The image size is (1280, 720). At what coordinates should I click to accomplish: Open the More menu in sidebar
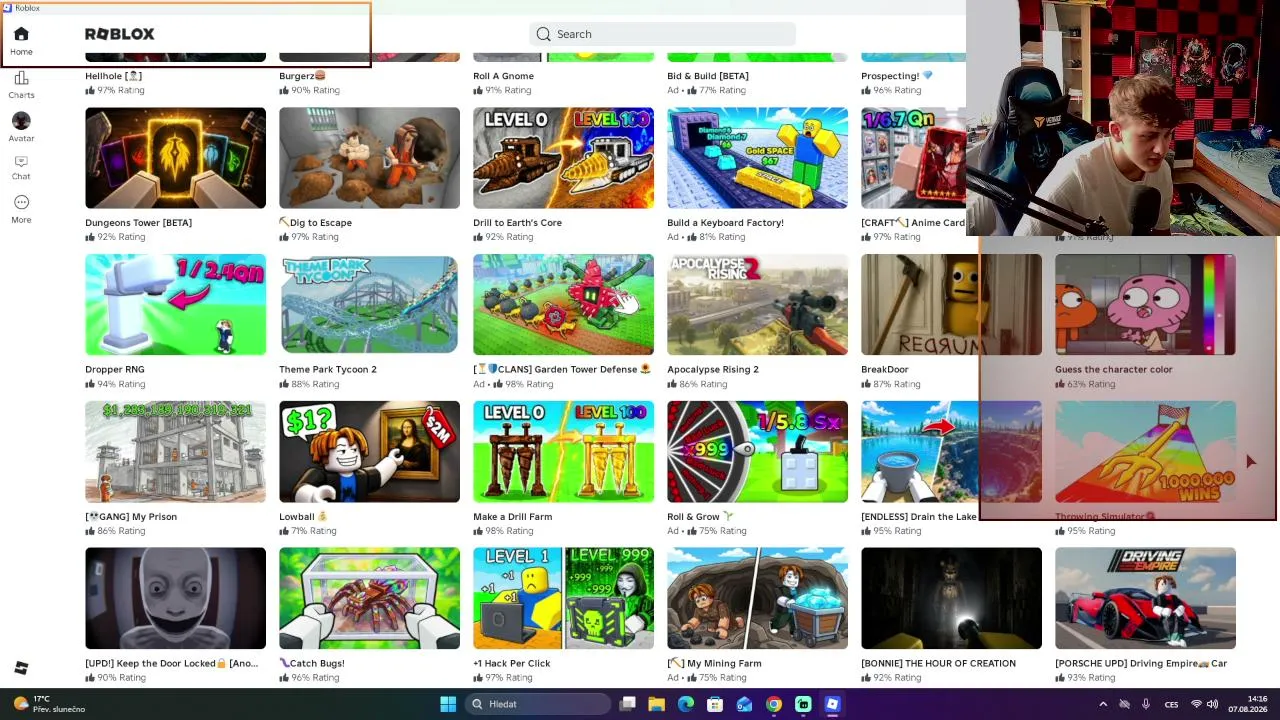21,202
